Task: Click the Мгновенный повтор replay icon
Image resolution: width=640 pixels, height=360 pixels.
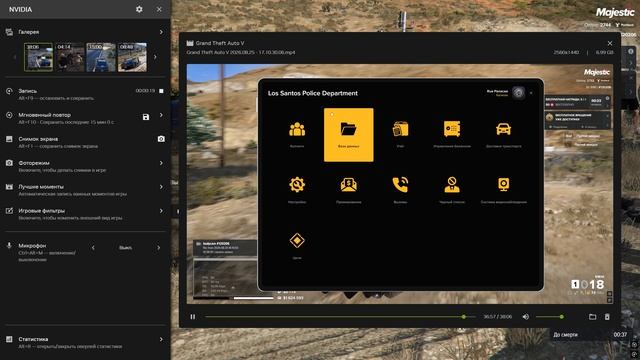Action: [9, 115]
